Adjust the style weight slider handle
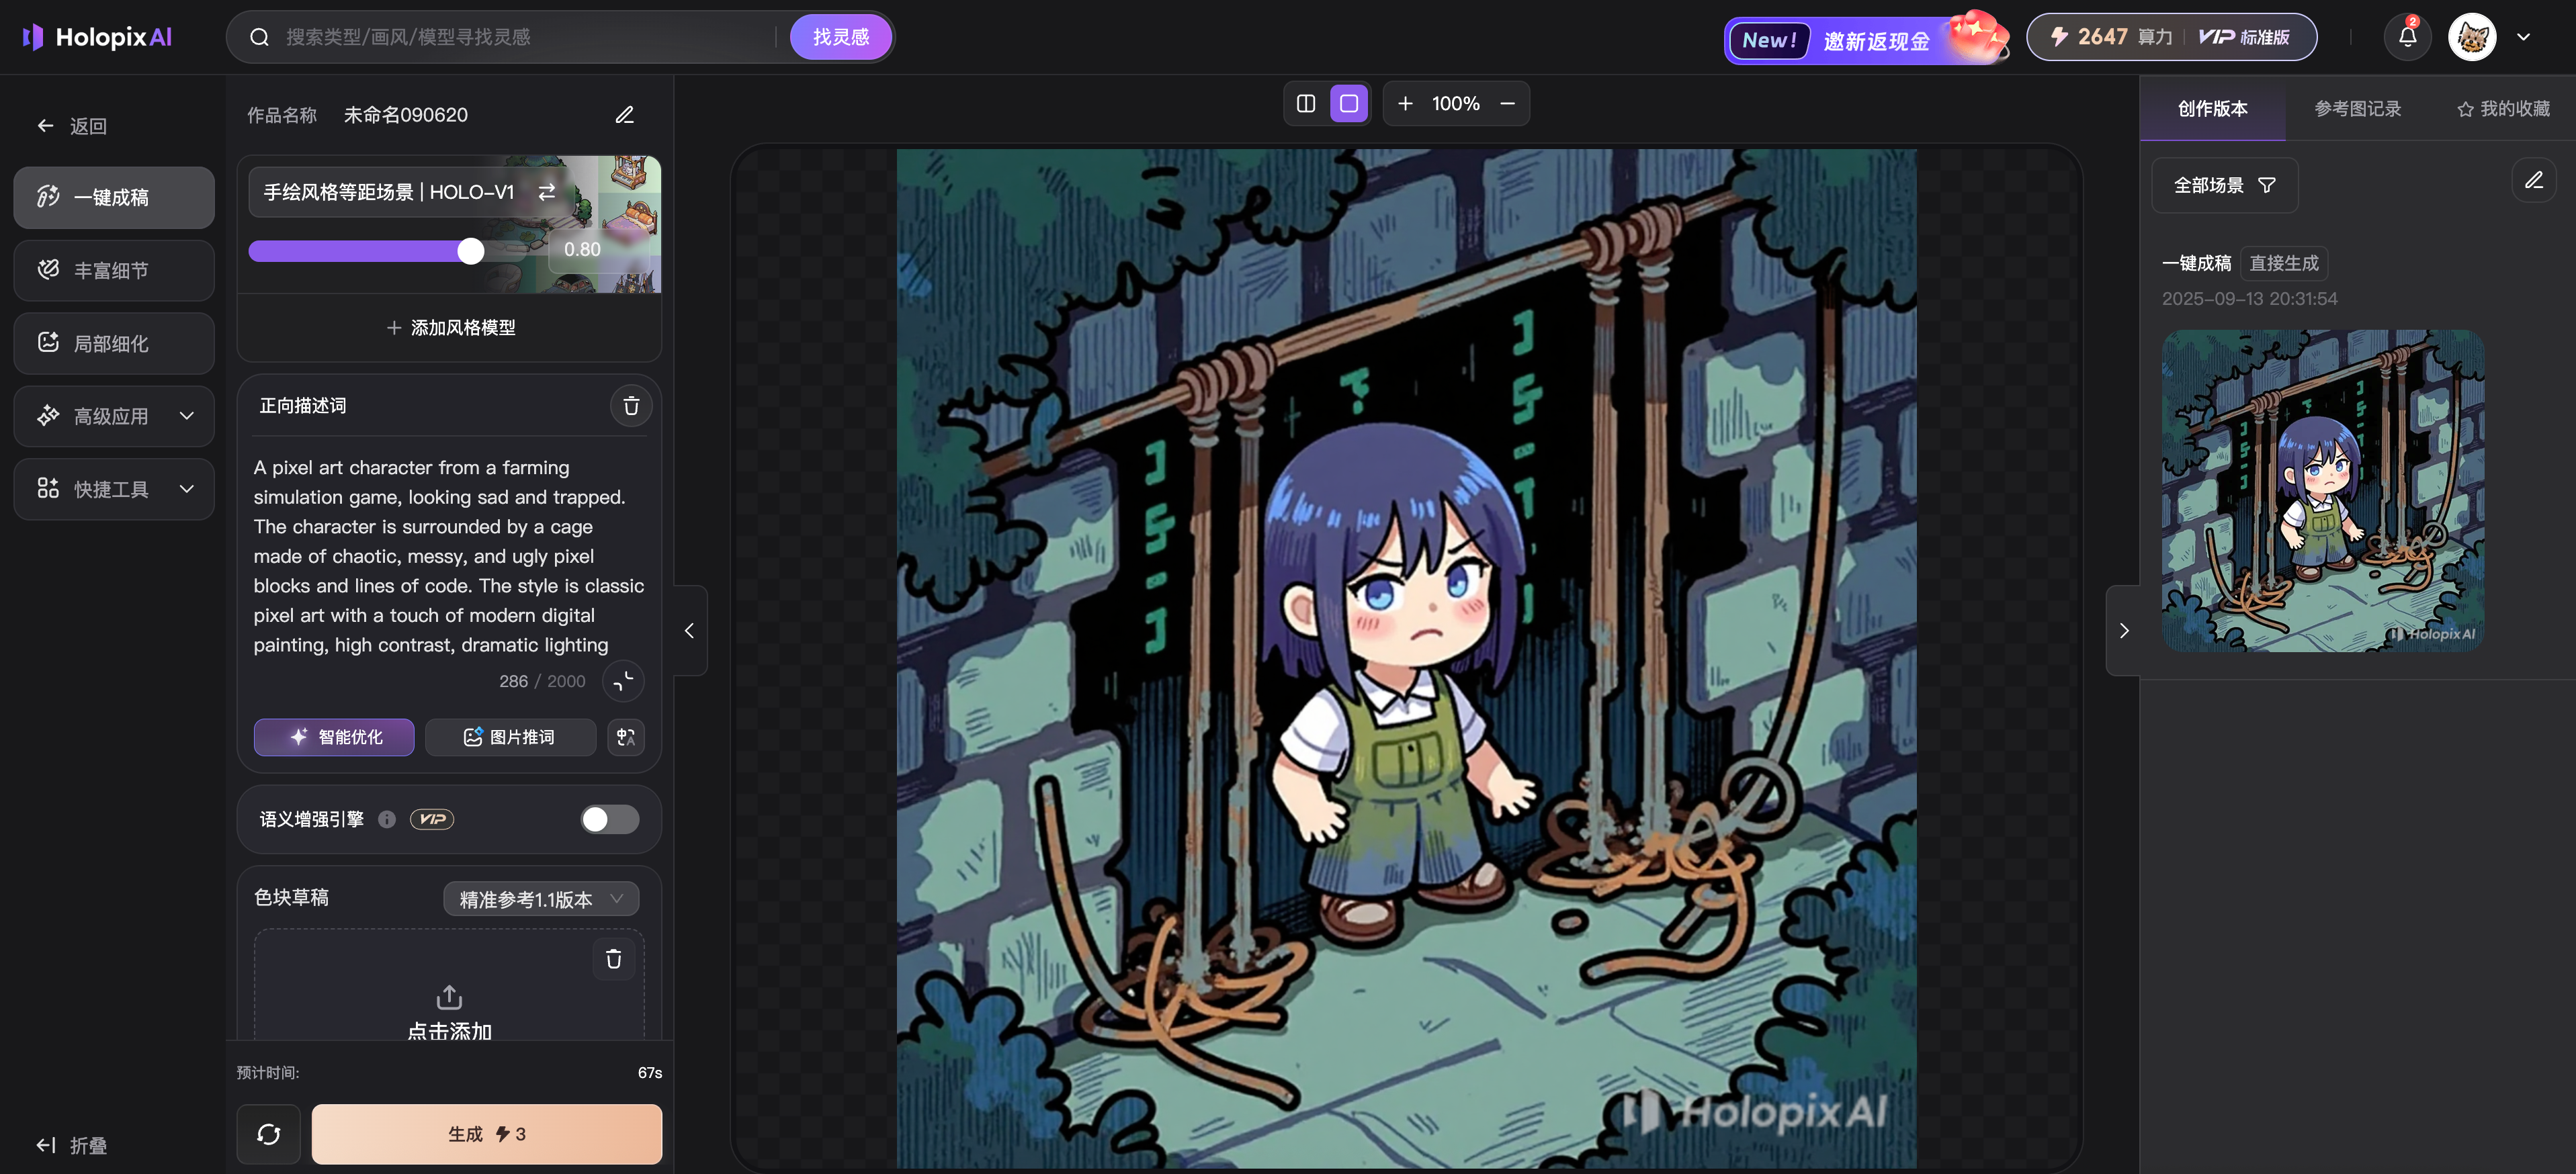 tap(470, 251)
